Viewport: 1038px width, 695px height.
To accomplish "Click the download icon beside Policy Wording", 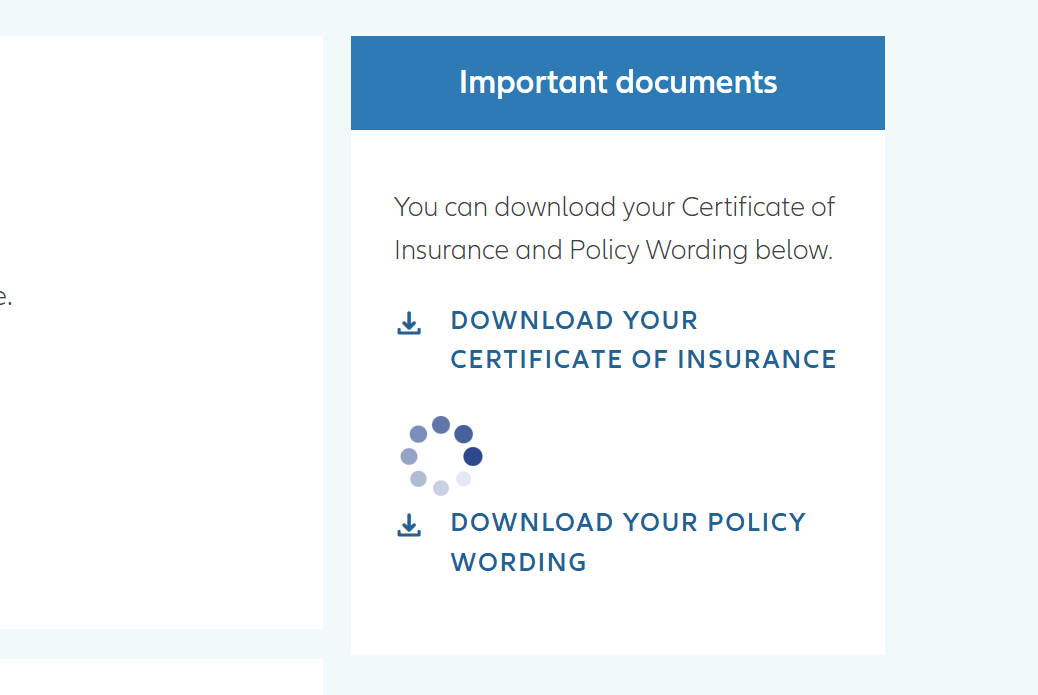I will tap(409, 525).
